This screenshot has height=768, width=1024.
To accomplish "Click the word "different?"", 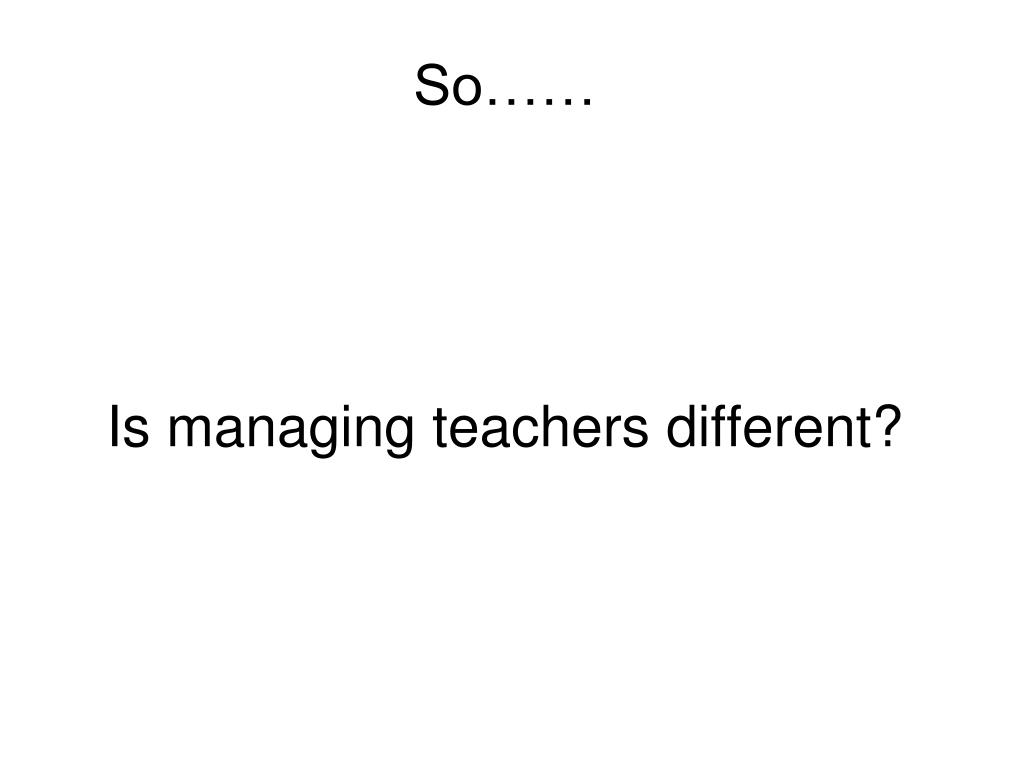I will (784, 426).
